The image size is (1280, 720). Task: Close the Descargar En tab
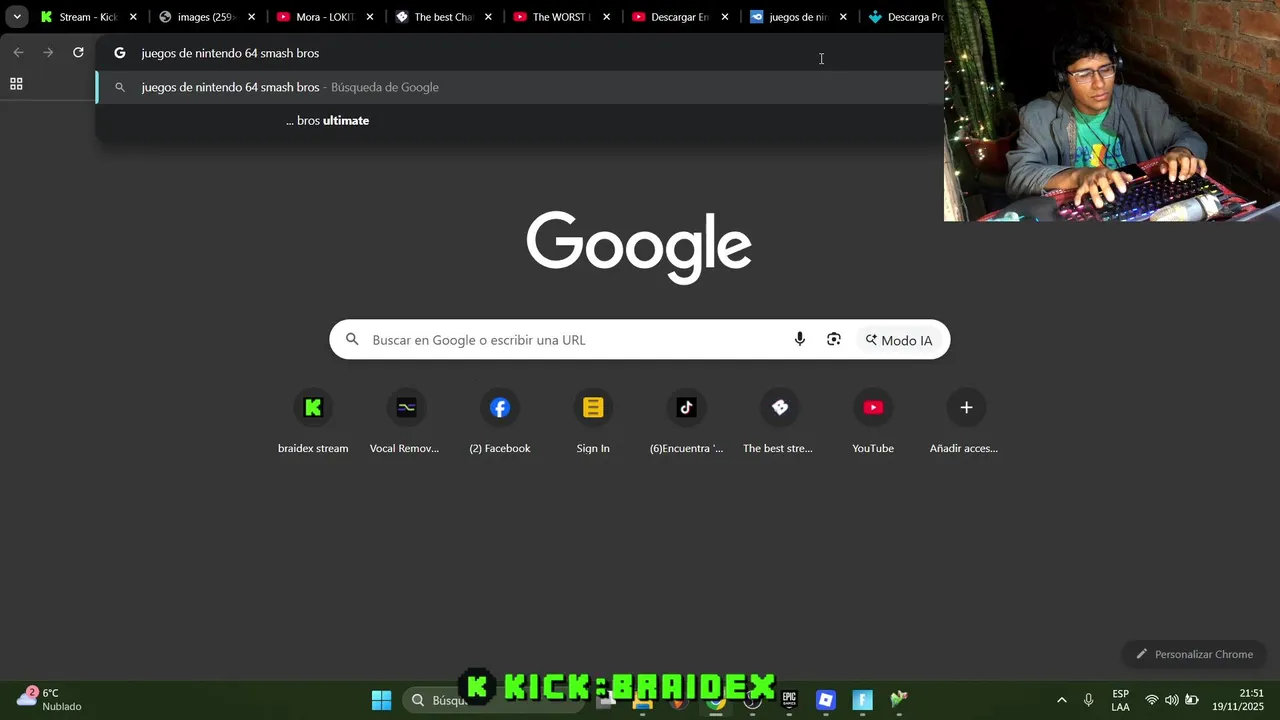pyautogui.click(x=725, y=17)
